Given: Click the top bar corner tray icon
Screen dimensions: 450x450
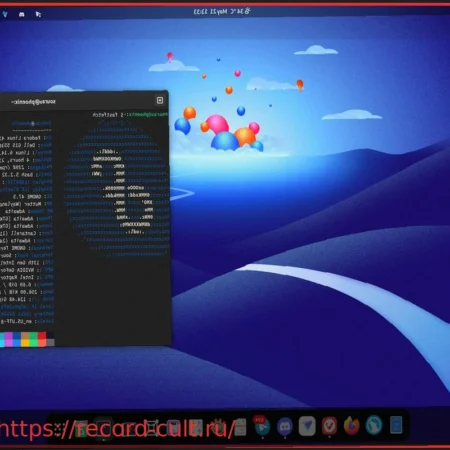Looking at the screenshot, I should pos(5,14).
